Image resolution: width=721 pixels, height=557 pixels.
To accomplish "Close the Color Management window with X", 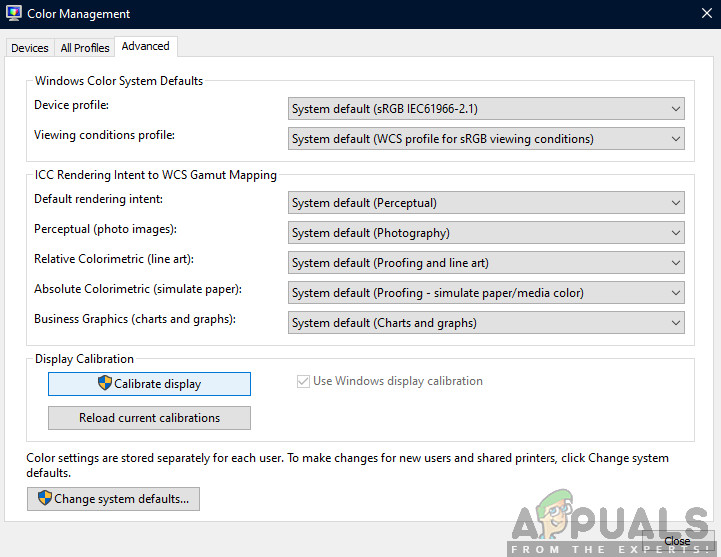I will [x=707, y=13].
